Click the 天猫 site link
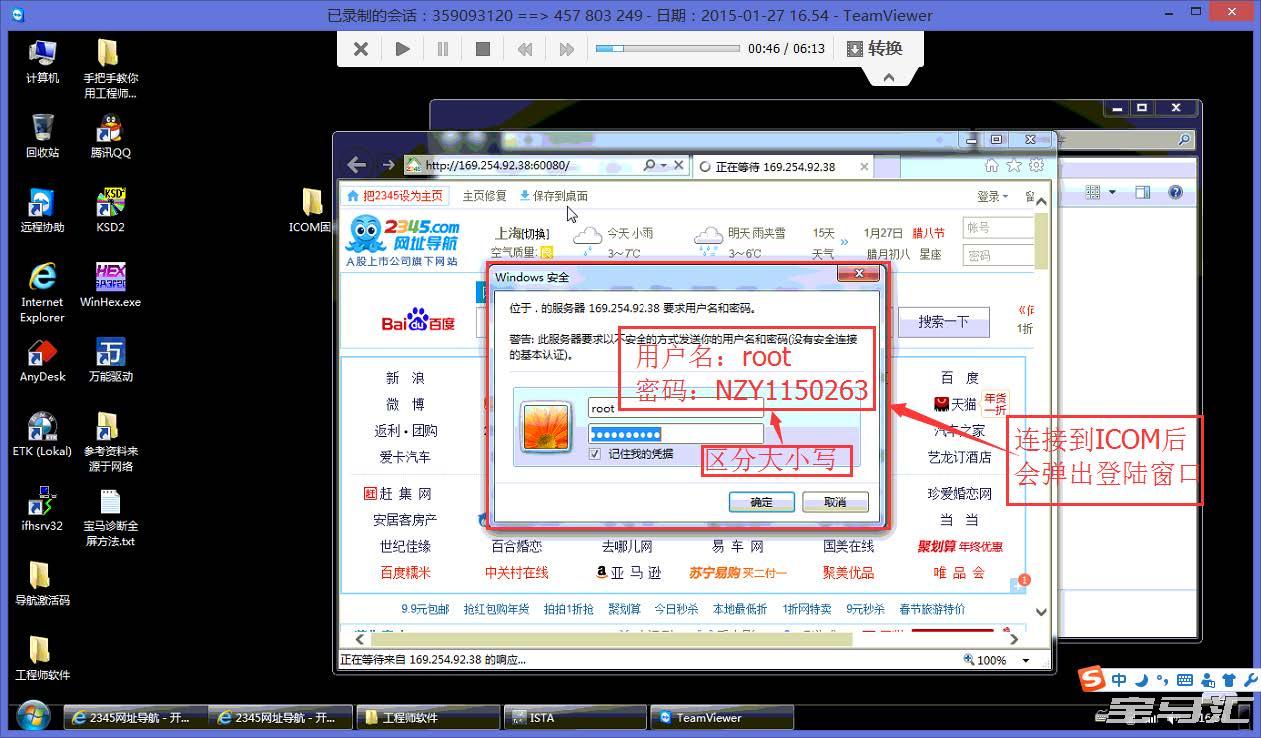The width and height of the screenshot is (1261, 738). click(955, 404)
